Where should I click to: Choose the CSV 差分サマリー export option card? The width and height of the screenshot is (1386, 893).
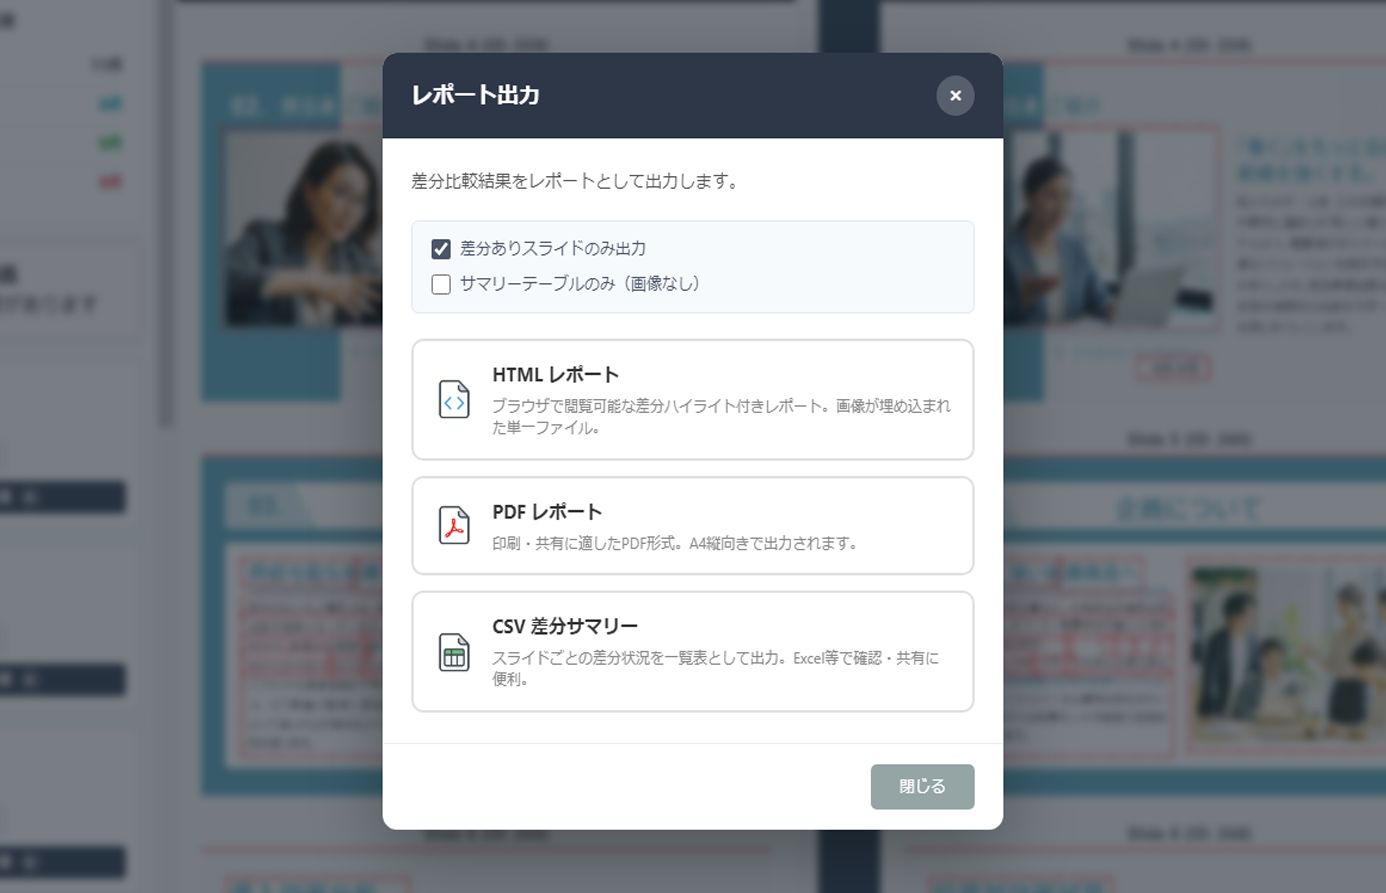coord(692,651)
